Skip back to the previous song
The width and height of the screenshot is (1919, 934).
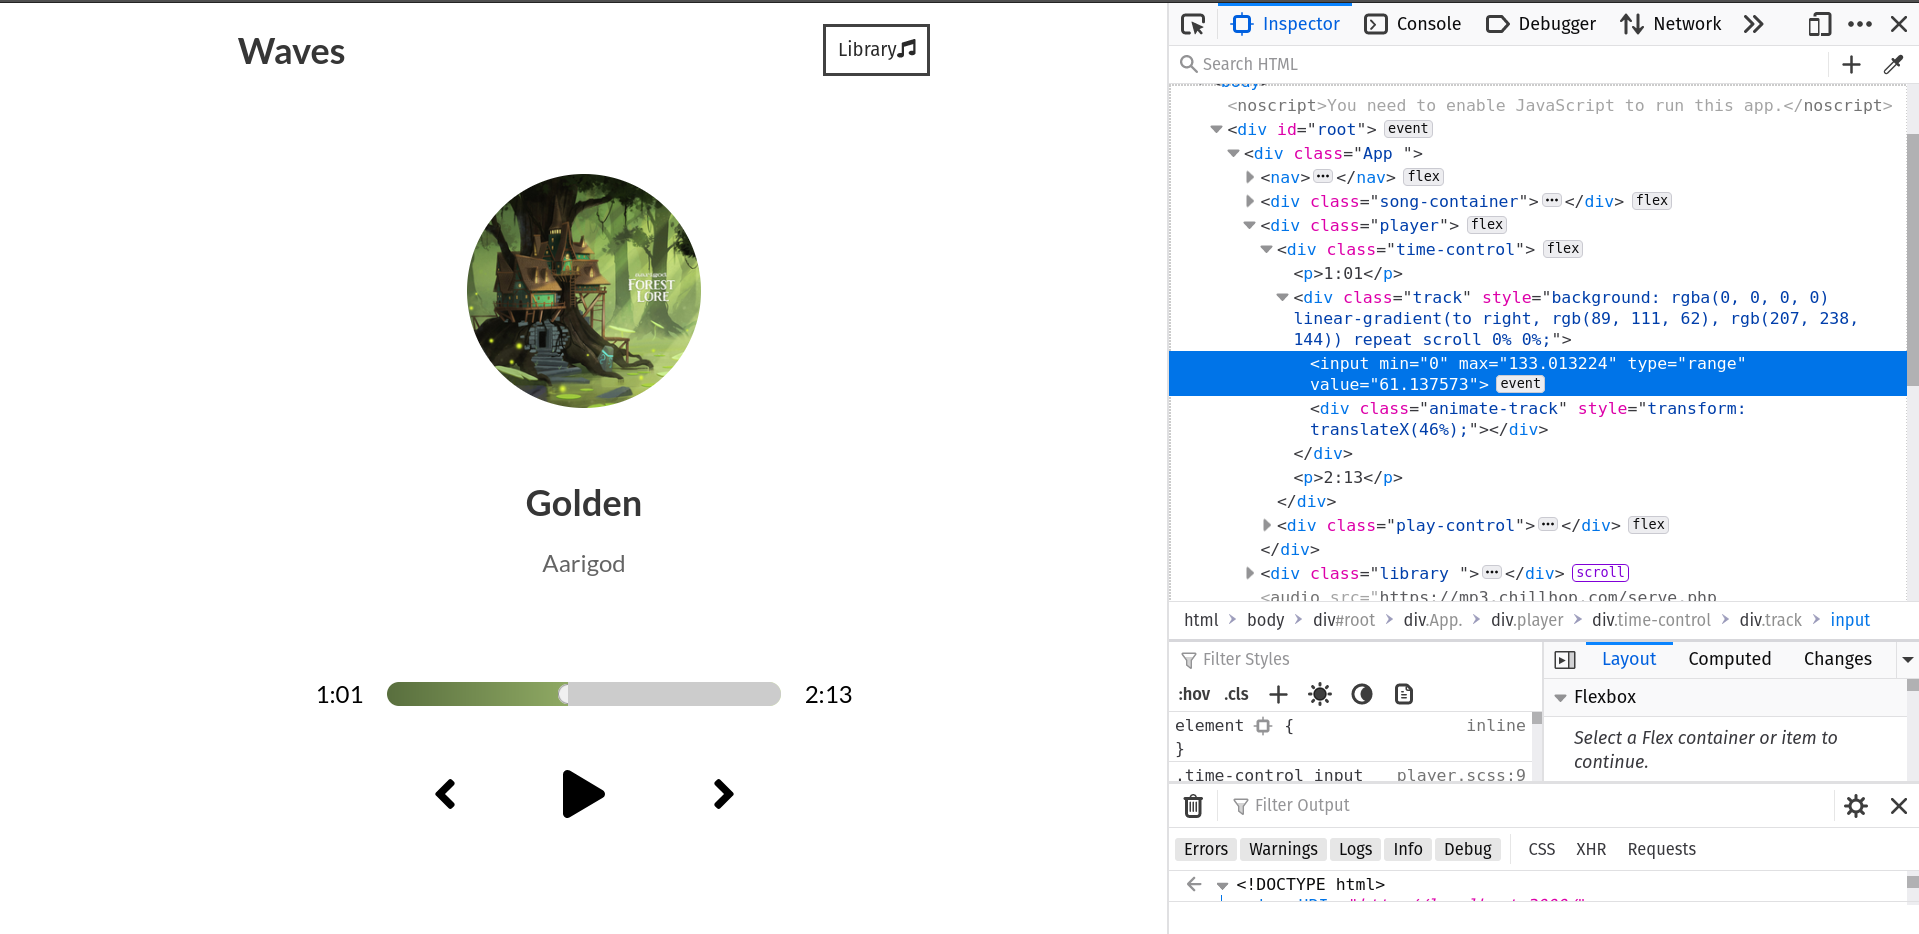point(446,794)
